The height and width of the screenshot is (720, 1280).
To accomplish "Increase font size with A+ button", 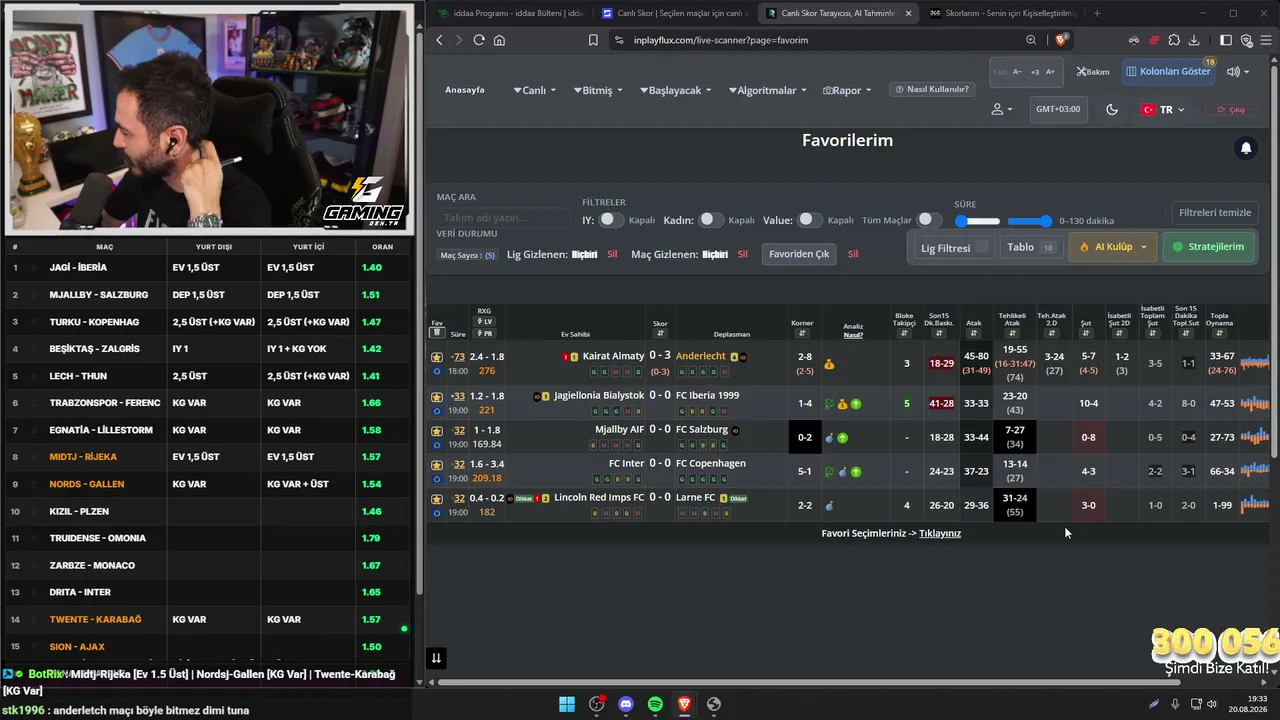I will 1050,72.
